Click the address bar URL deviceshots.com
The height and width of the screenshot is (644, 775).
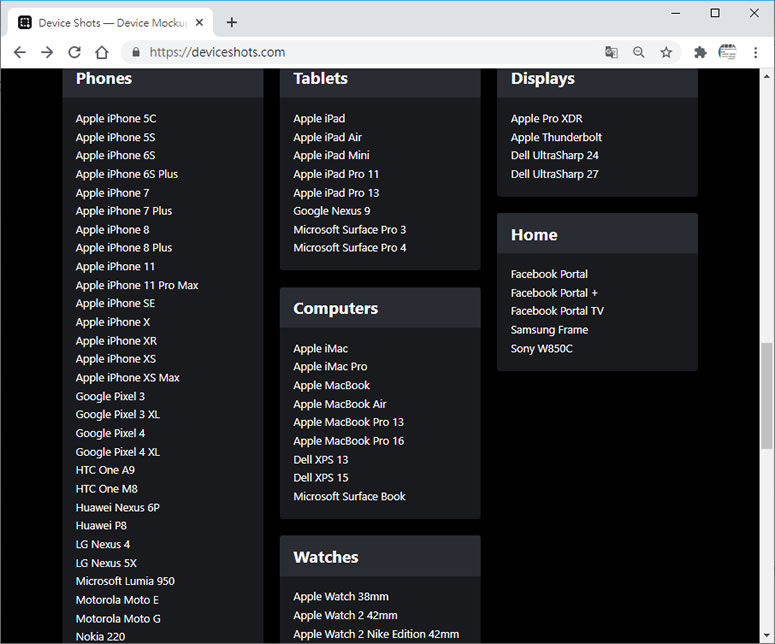(217, 52)
